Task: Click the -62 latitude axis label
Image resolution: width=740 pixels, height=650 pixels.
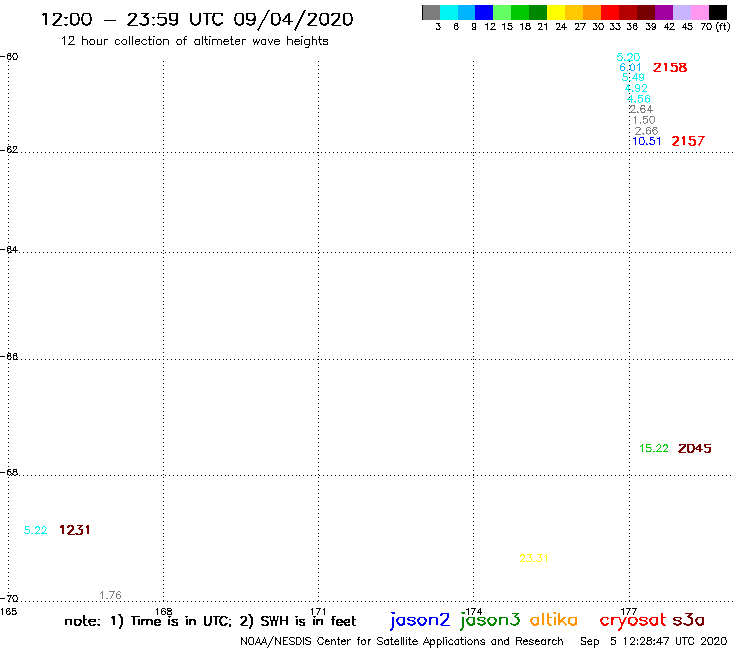Action: pyautogui.click(x=9, y=150)
